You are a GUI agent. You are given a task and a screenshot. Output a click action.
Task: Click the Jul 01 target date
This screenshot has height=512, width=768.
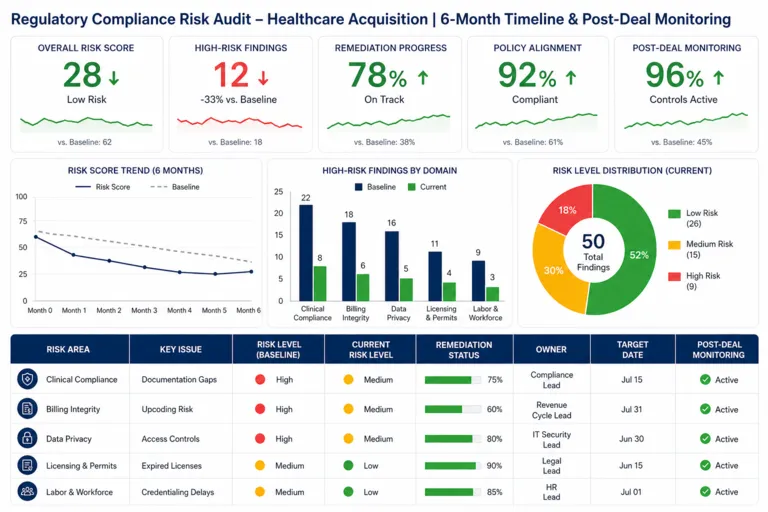pos(631,492)
